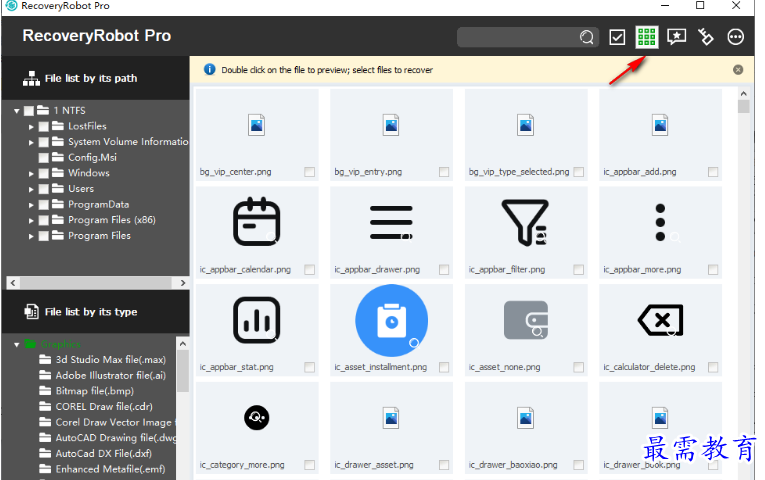
Task: Select the ic_appbar_calendar.png thumbnail
Action: coord(257,222)
